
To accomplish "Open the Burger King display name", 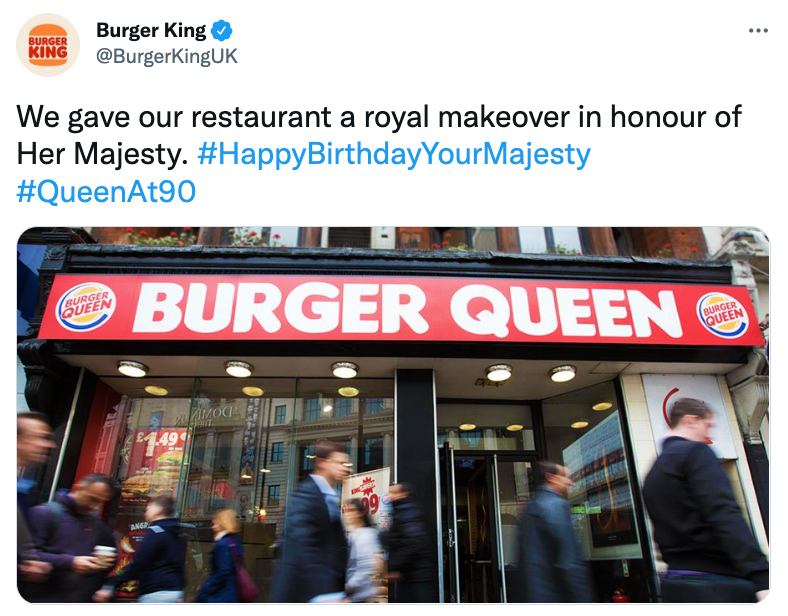I will click(151, 31).
